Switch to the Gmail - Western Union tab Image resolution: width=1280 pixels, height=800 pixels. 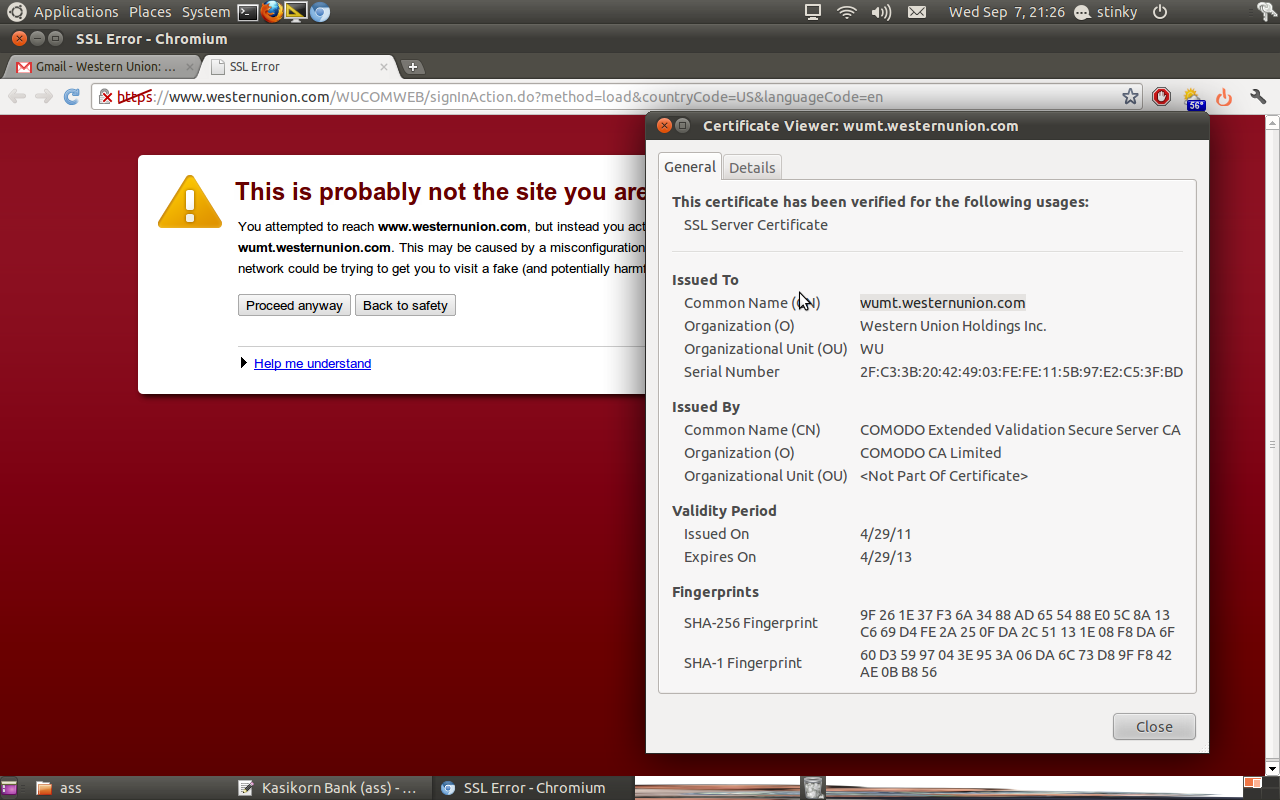pos(100,67)
